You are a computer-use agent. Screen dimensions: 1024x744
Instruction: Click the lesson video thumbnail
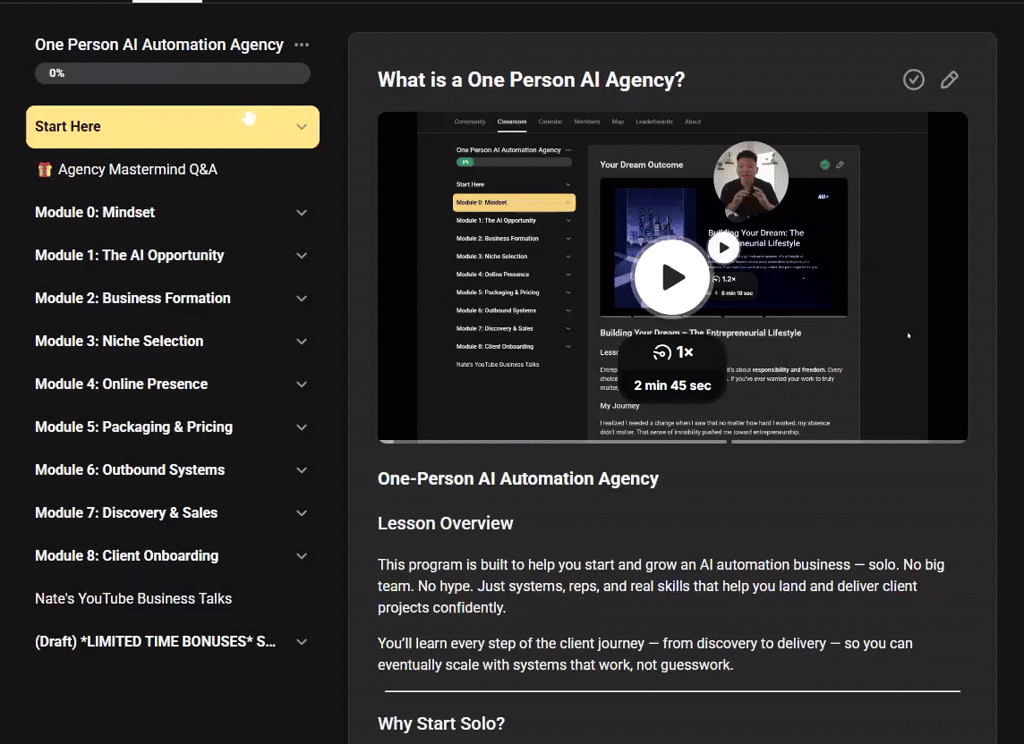point(672,277)
